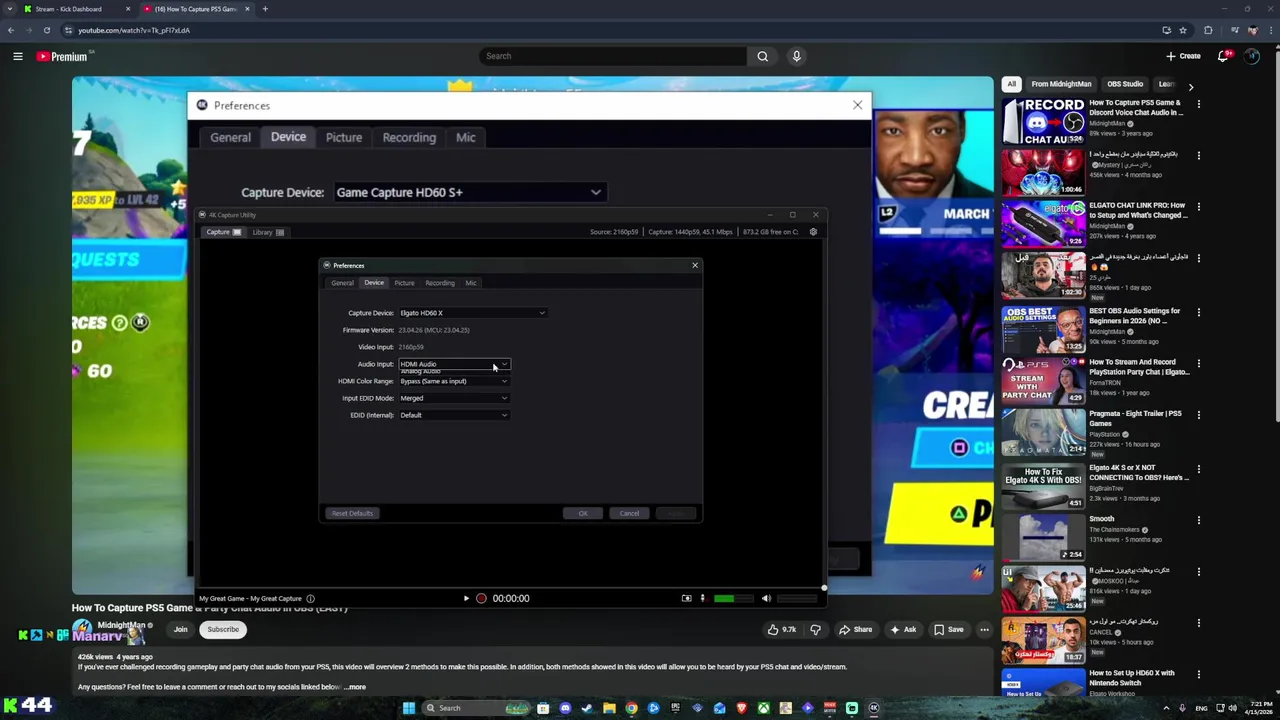Image resolution: width=1280 pixels, height=720 pixels.
Task: Switch to the Stream - Kick Dashboard browser tab
Action: pyautogui.click(x=77, y=9)
